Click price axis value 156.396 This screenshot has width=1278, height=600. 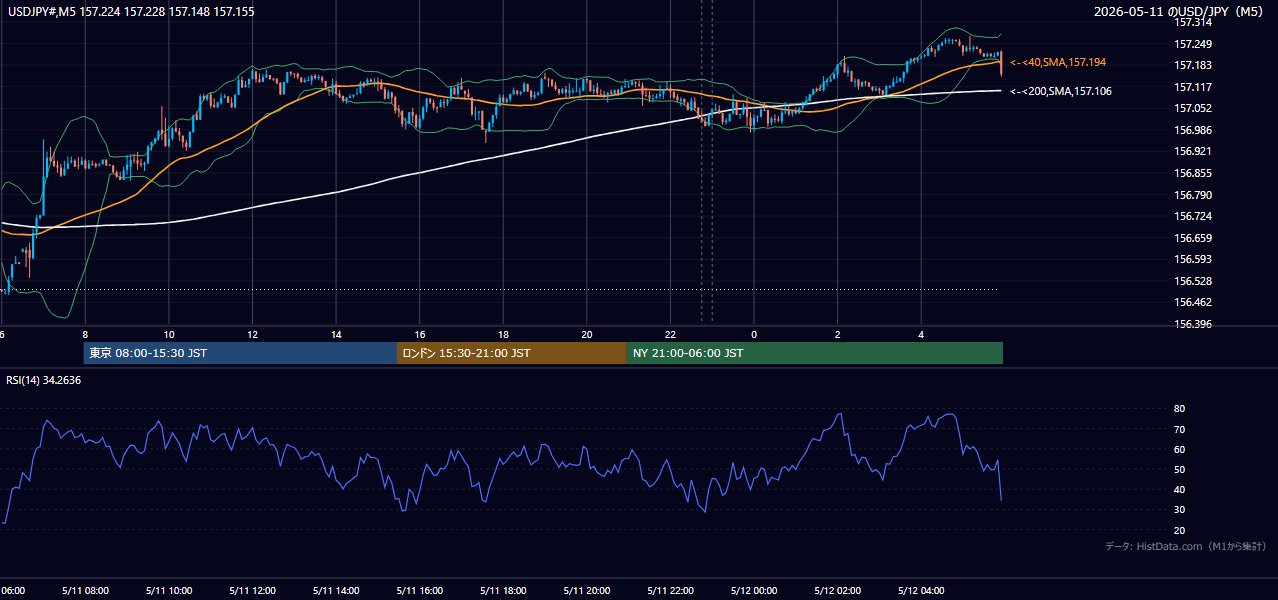1193,324
